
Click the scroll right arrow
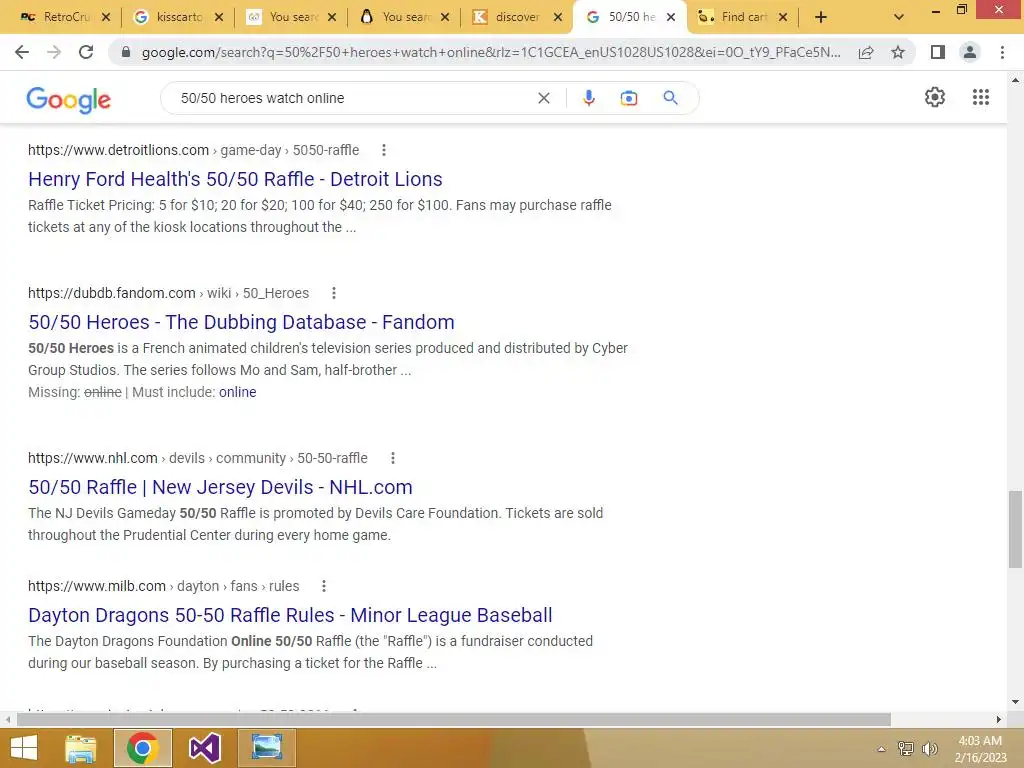pos(999,720)
